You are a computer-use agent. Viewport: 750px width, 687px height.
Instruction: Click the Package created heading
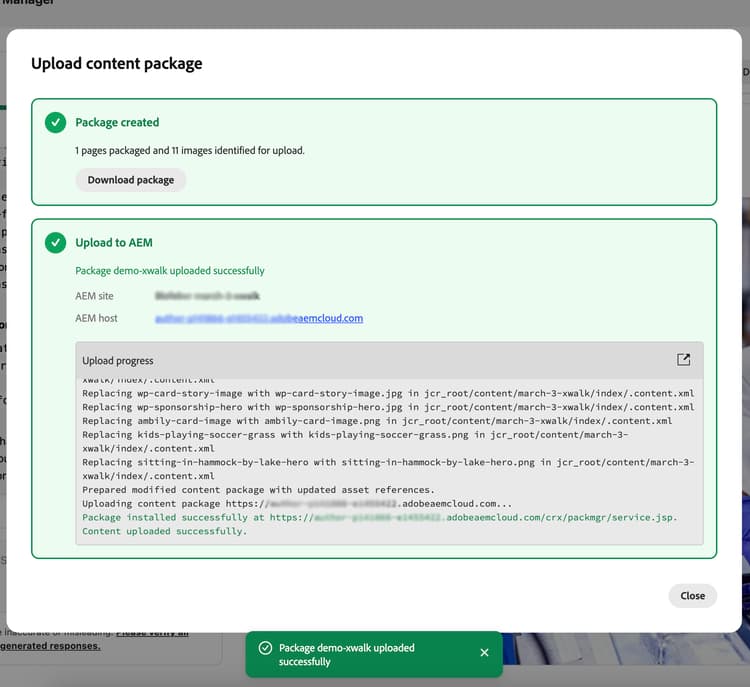click(117, 122)
